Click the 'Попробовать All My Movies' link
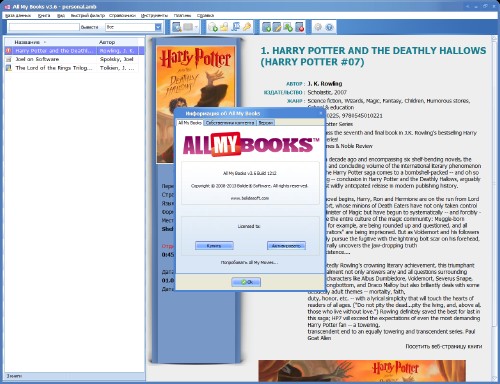The height and width of the screenshot is (384, 500). pos(249,262)
